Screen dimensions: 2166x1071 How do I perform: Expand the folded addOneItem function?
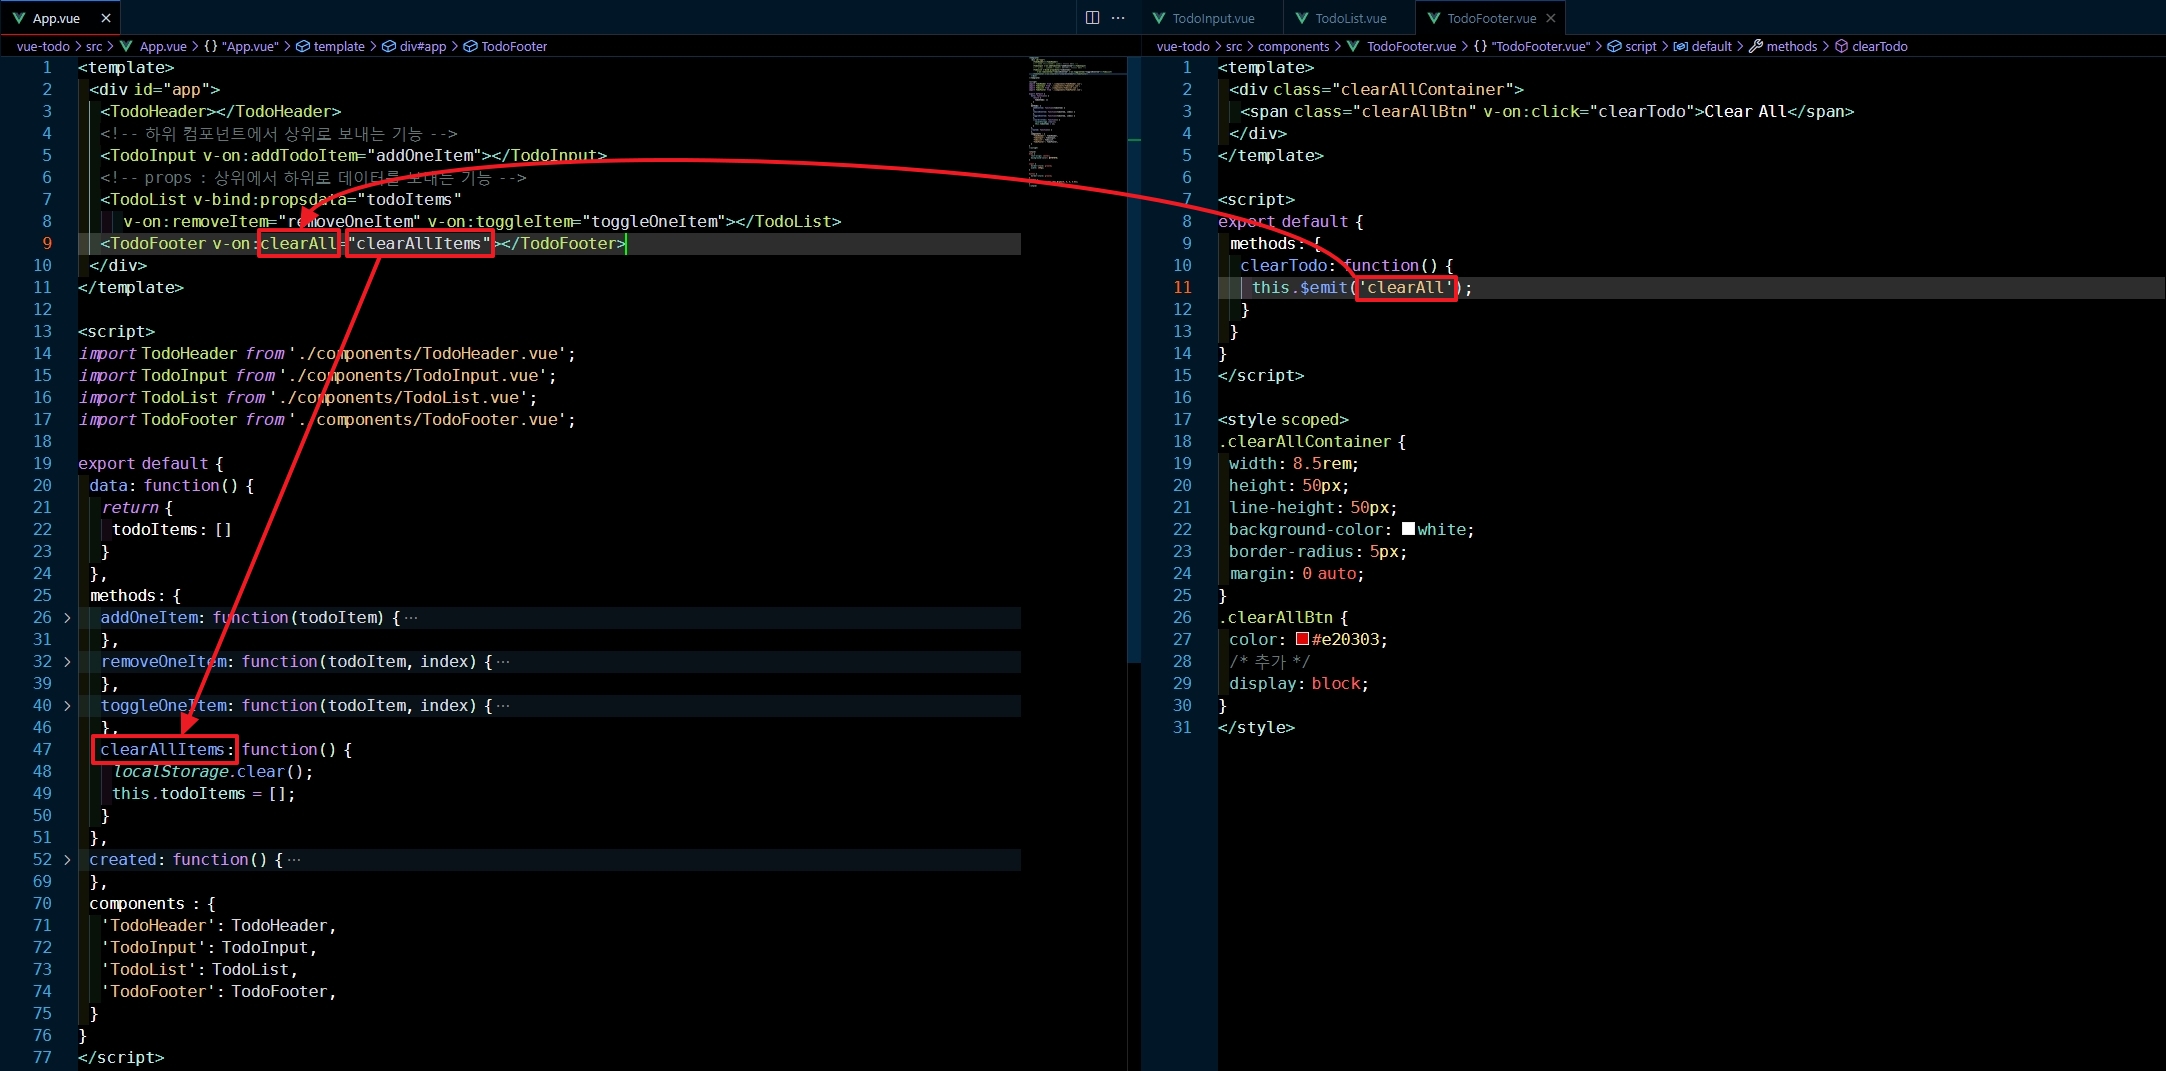[67, 618]
